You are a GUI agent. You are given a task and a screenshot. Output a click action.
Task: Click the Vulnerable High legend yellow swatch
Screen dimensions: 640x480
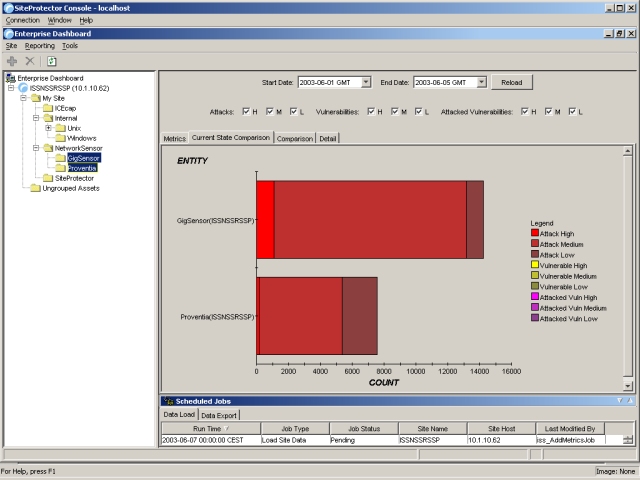click(535, 265)
